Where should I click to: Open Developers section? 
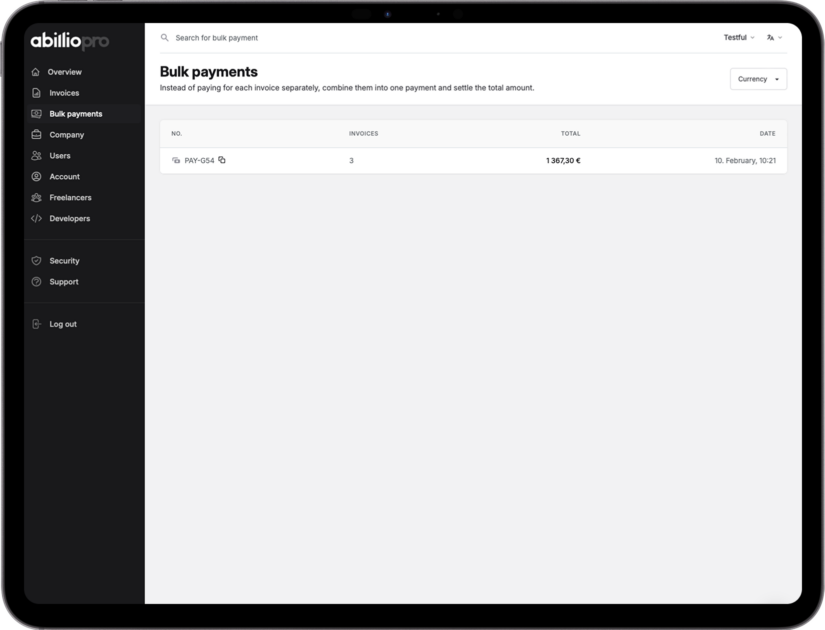[x=70, y=218]
